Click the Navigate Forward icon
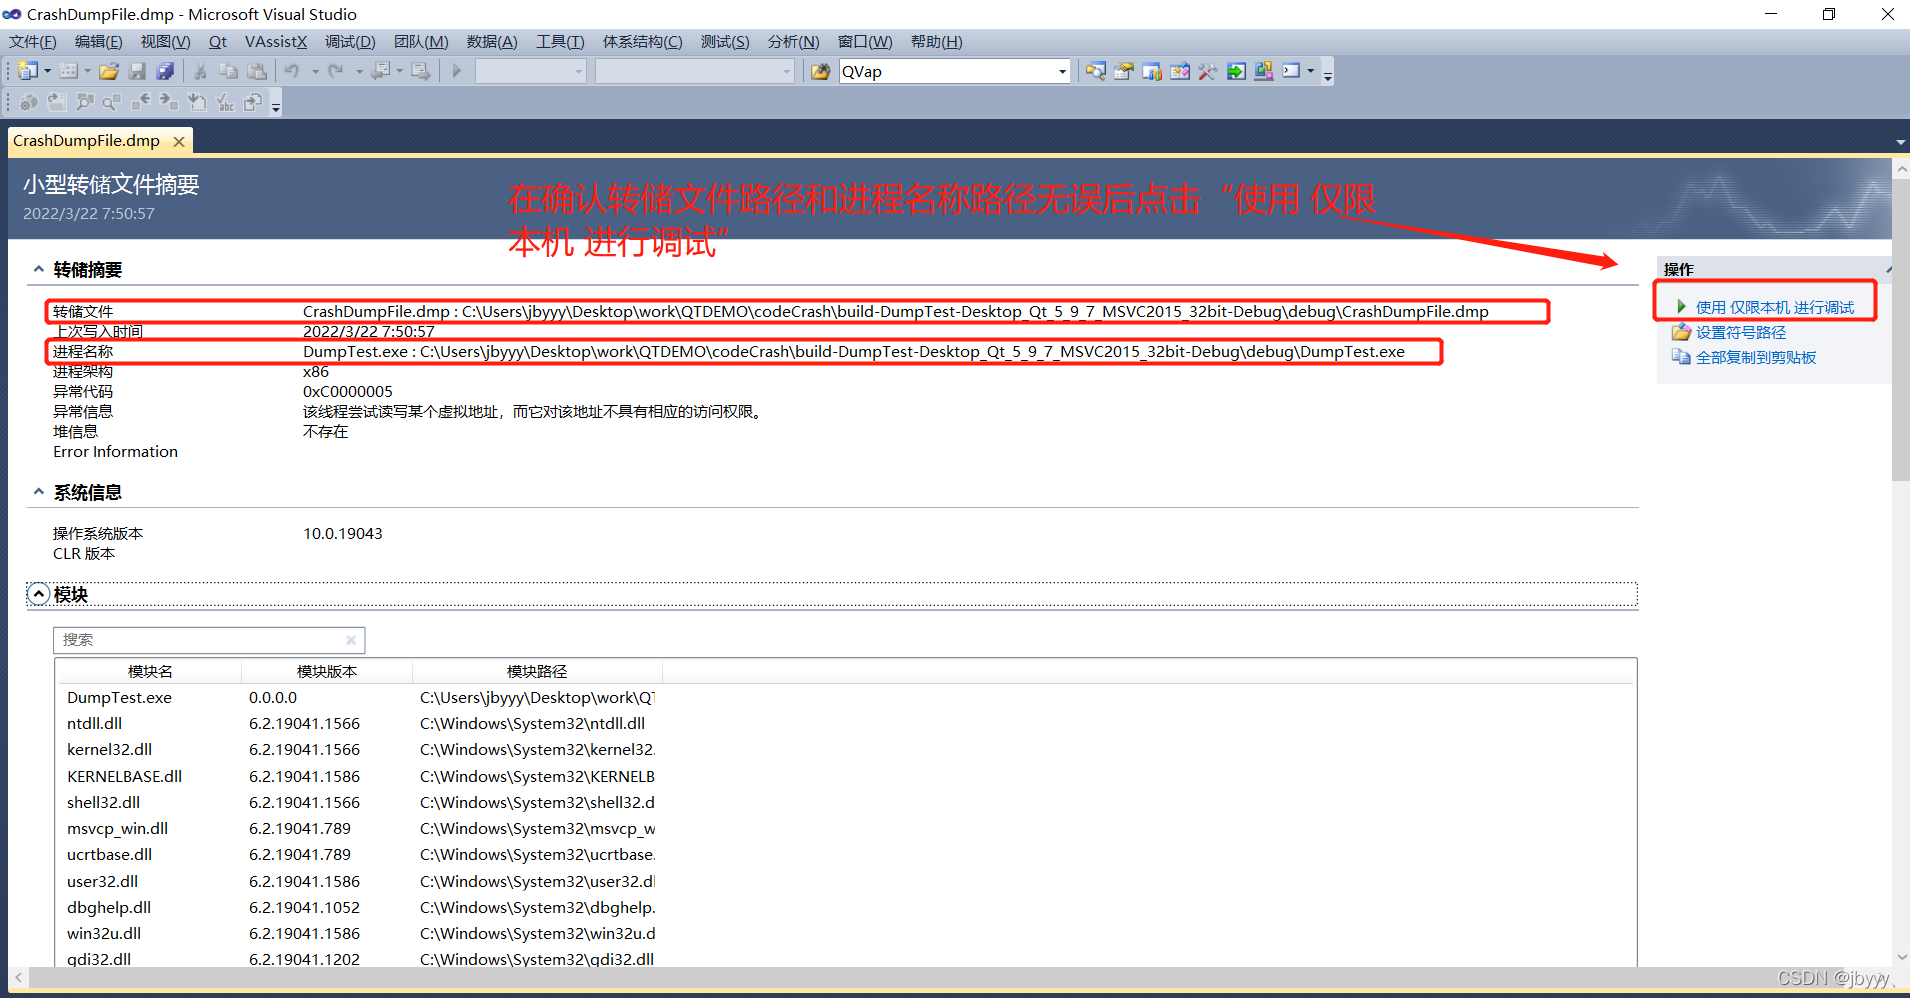 421,71
